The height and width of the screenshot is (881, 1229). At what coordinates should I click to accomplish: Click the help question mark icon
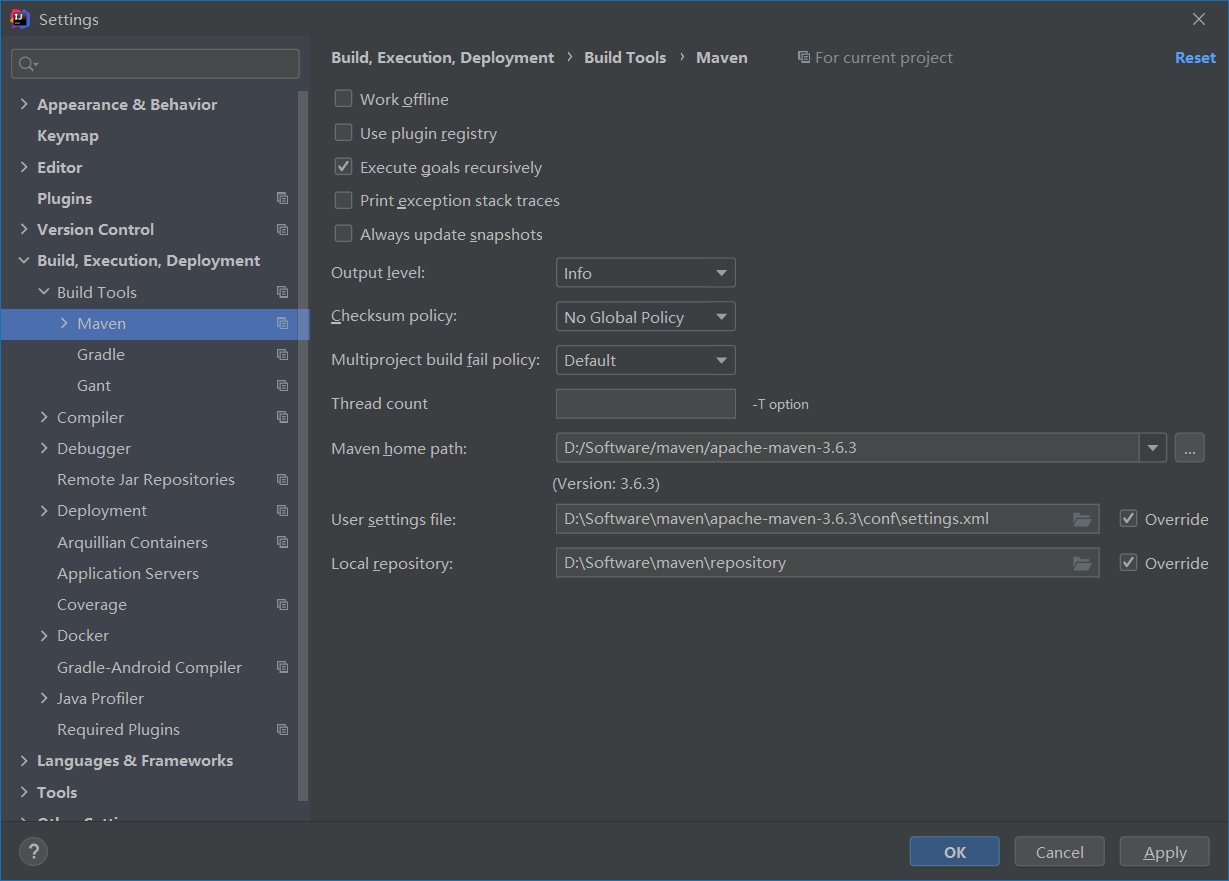(34, 852)
